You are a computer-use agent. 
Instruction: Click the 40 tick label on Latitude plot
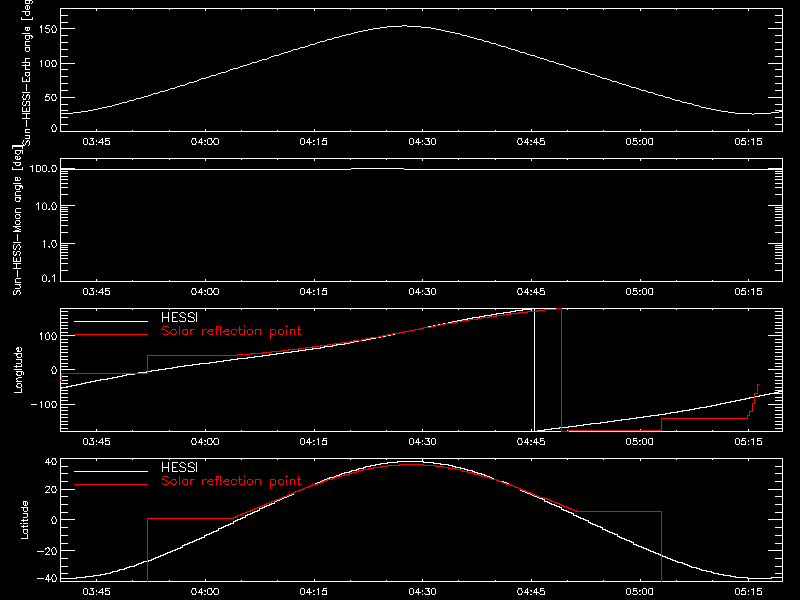[51, 462]
